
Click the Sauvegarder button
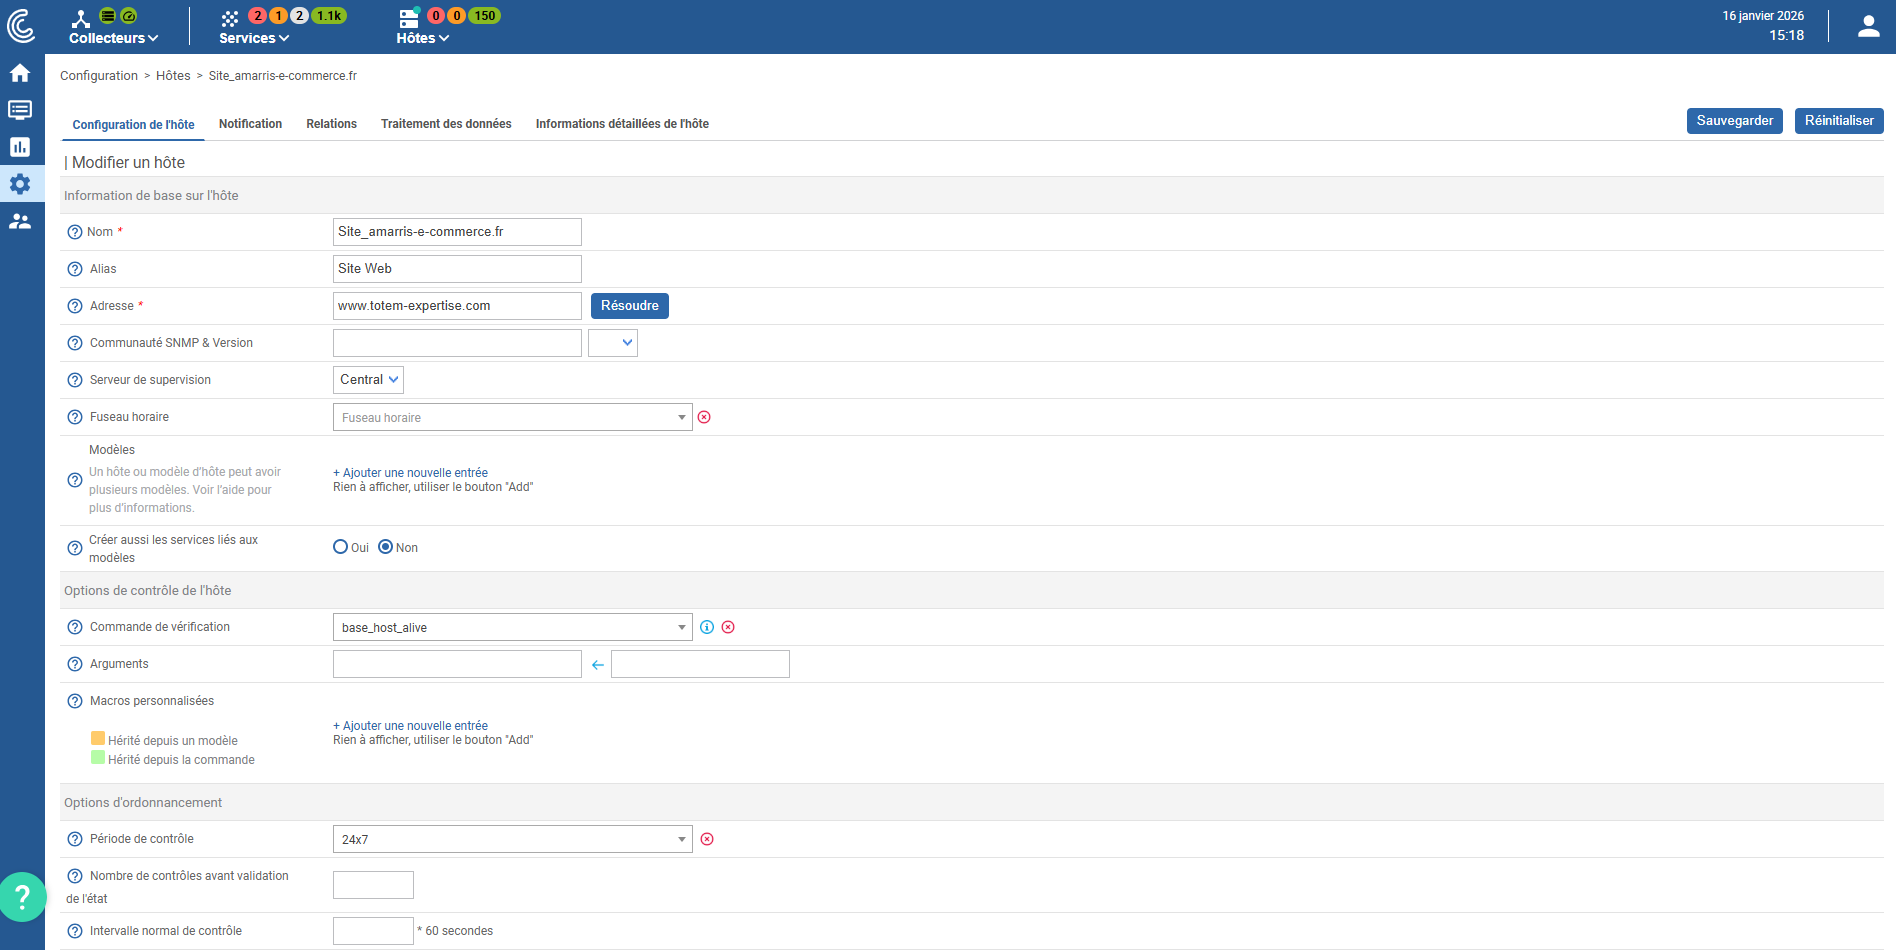click(x=1734, y=121)
